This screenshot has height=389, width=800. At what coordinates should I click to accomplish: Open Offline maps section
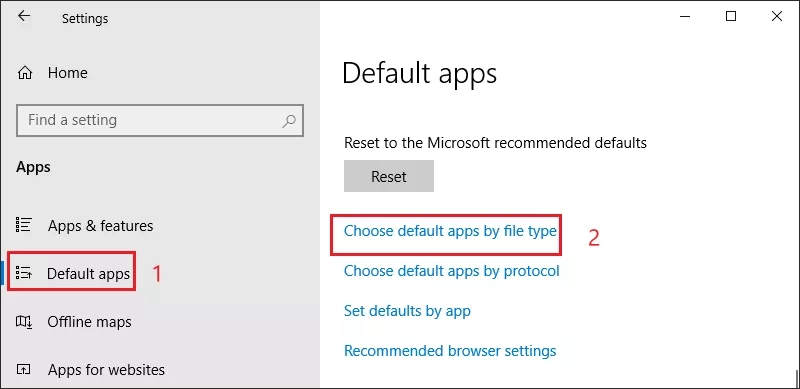pos(89,322)
